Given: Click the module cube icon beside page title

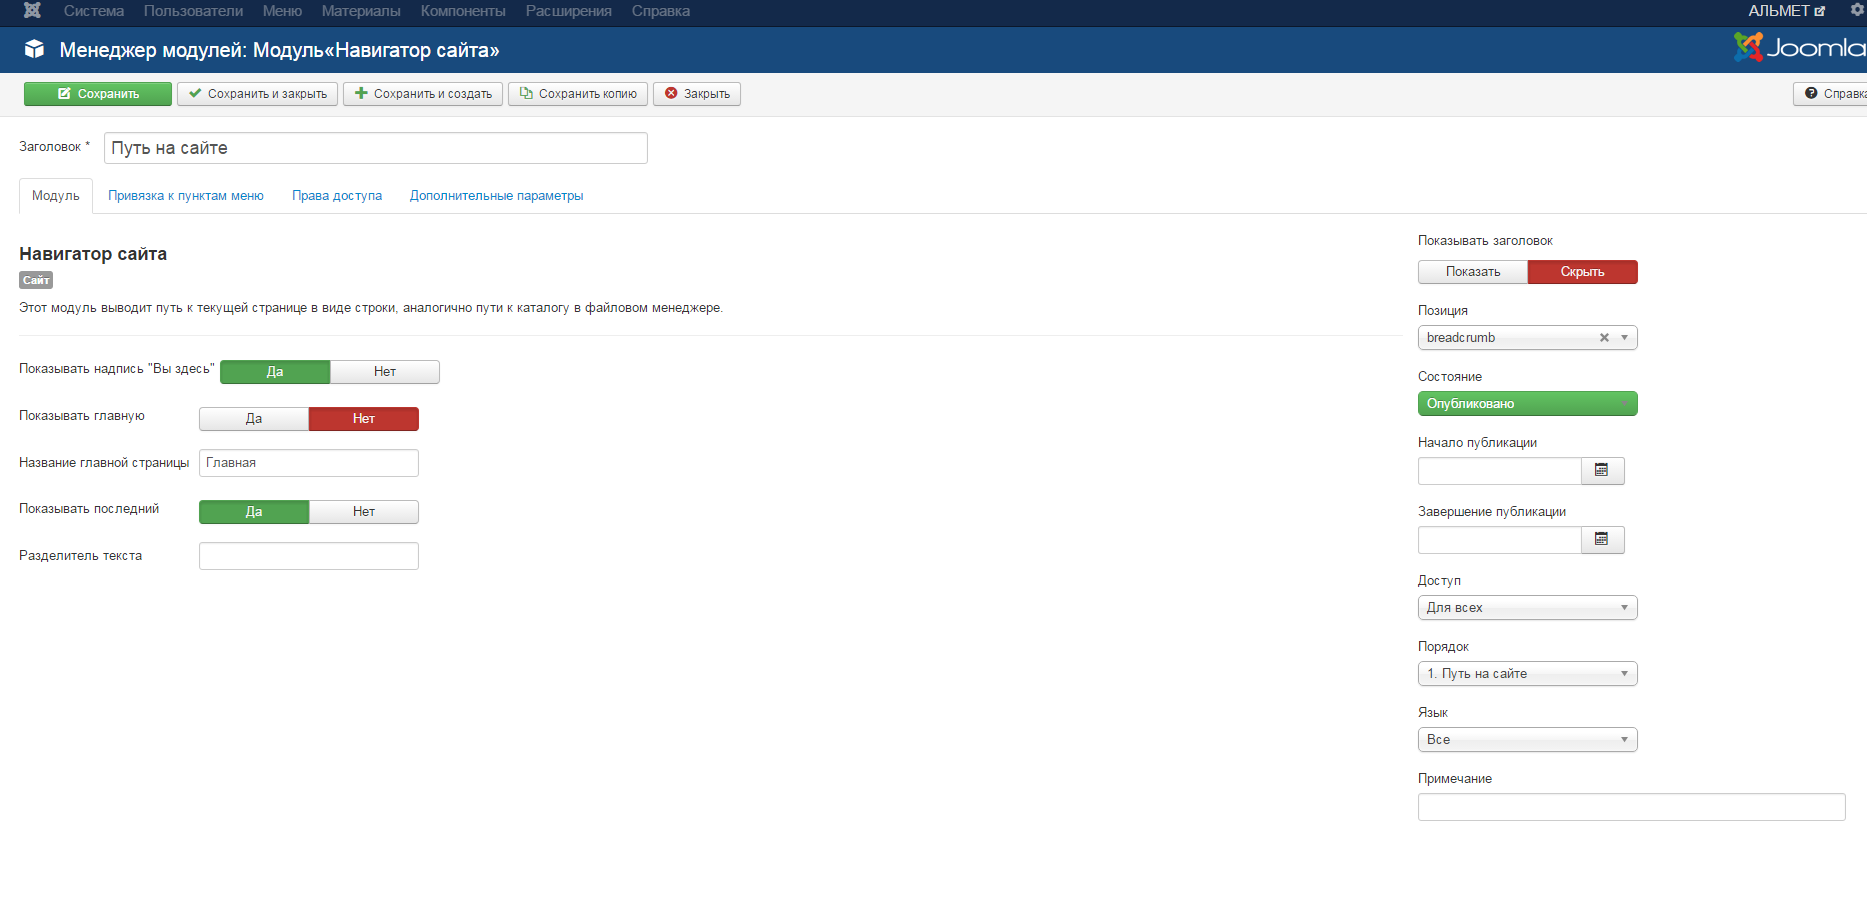Looking at the screenshot, I should pos(34,49).
